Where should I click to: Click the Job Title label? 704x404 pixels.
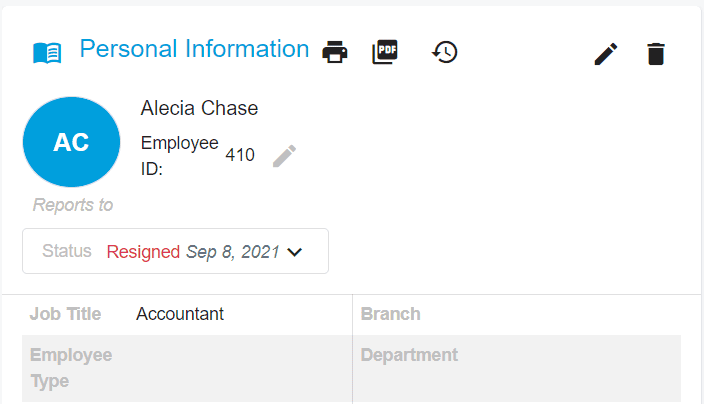[66, 314]
